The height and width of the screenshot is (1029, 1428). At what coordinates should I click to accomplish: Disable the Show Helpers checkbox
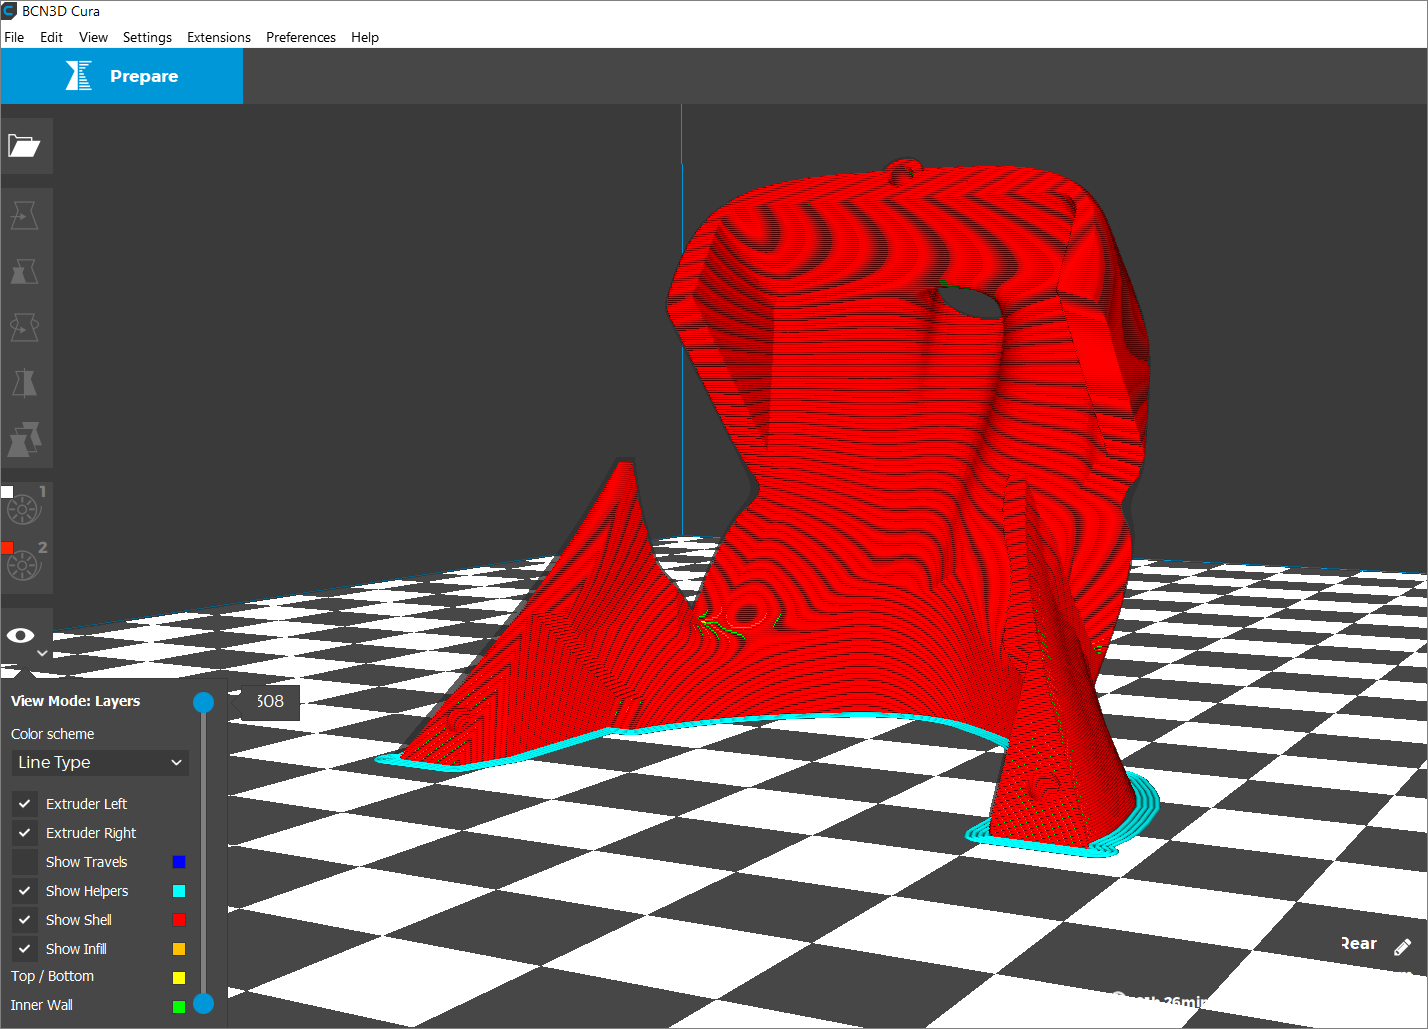[x=25, y=891]
